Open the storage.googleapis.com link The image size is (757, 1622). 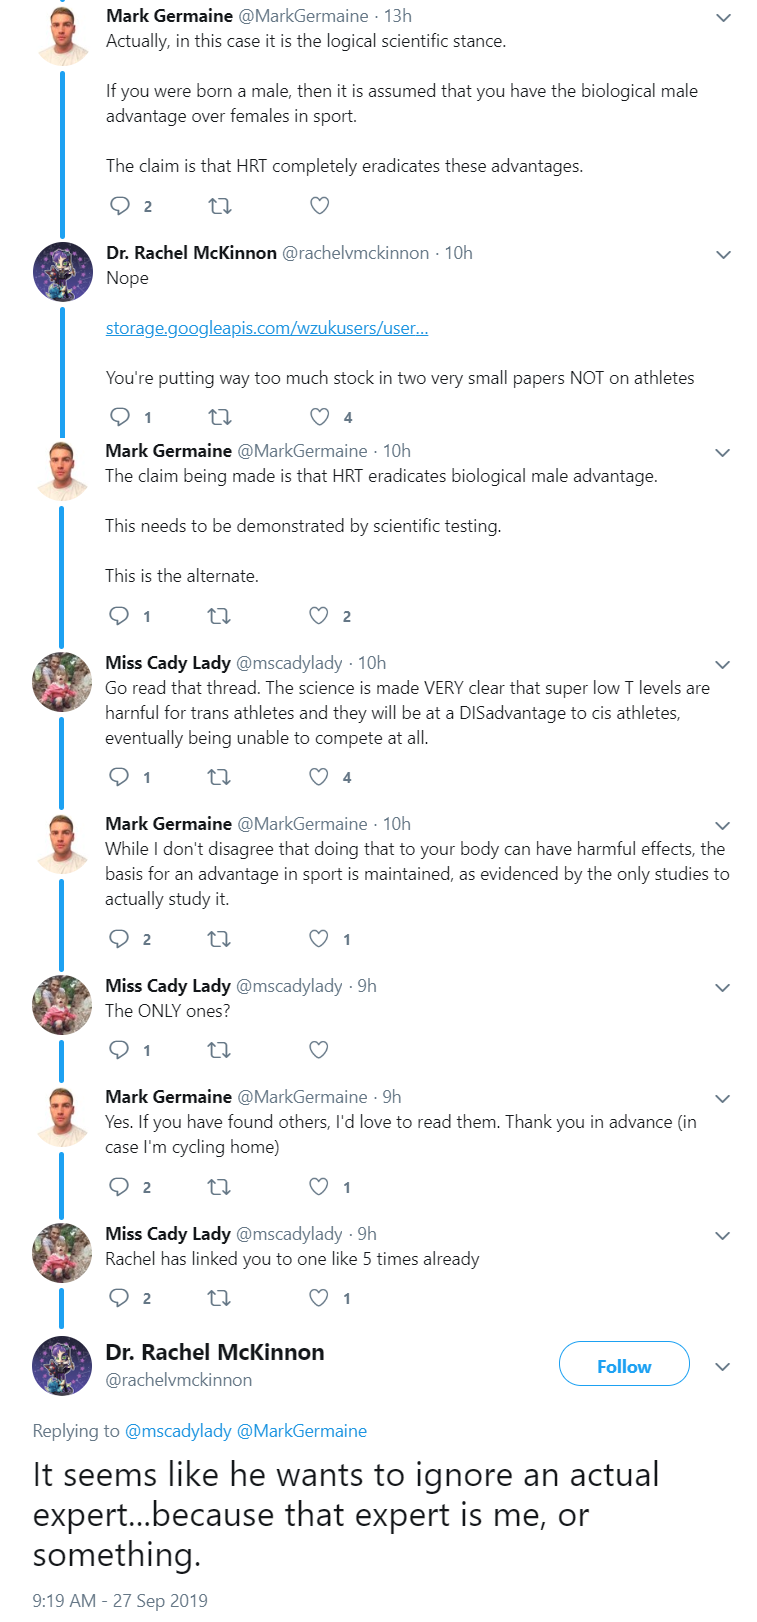[267, 328]
